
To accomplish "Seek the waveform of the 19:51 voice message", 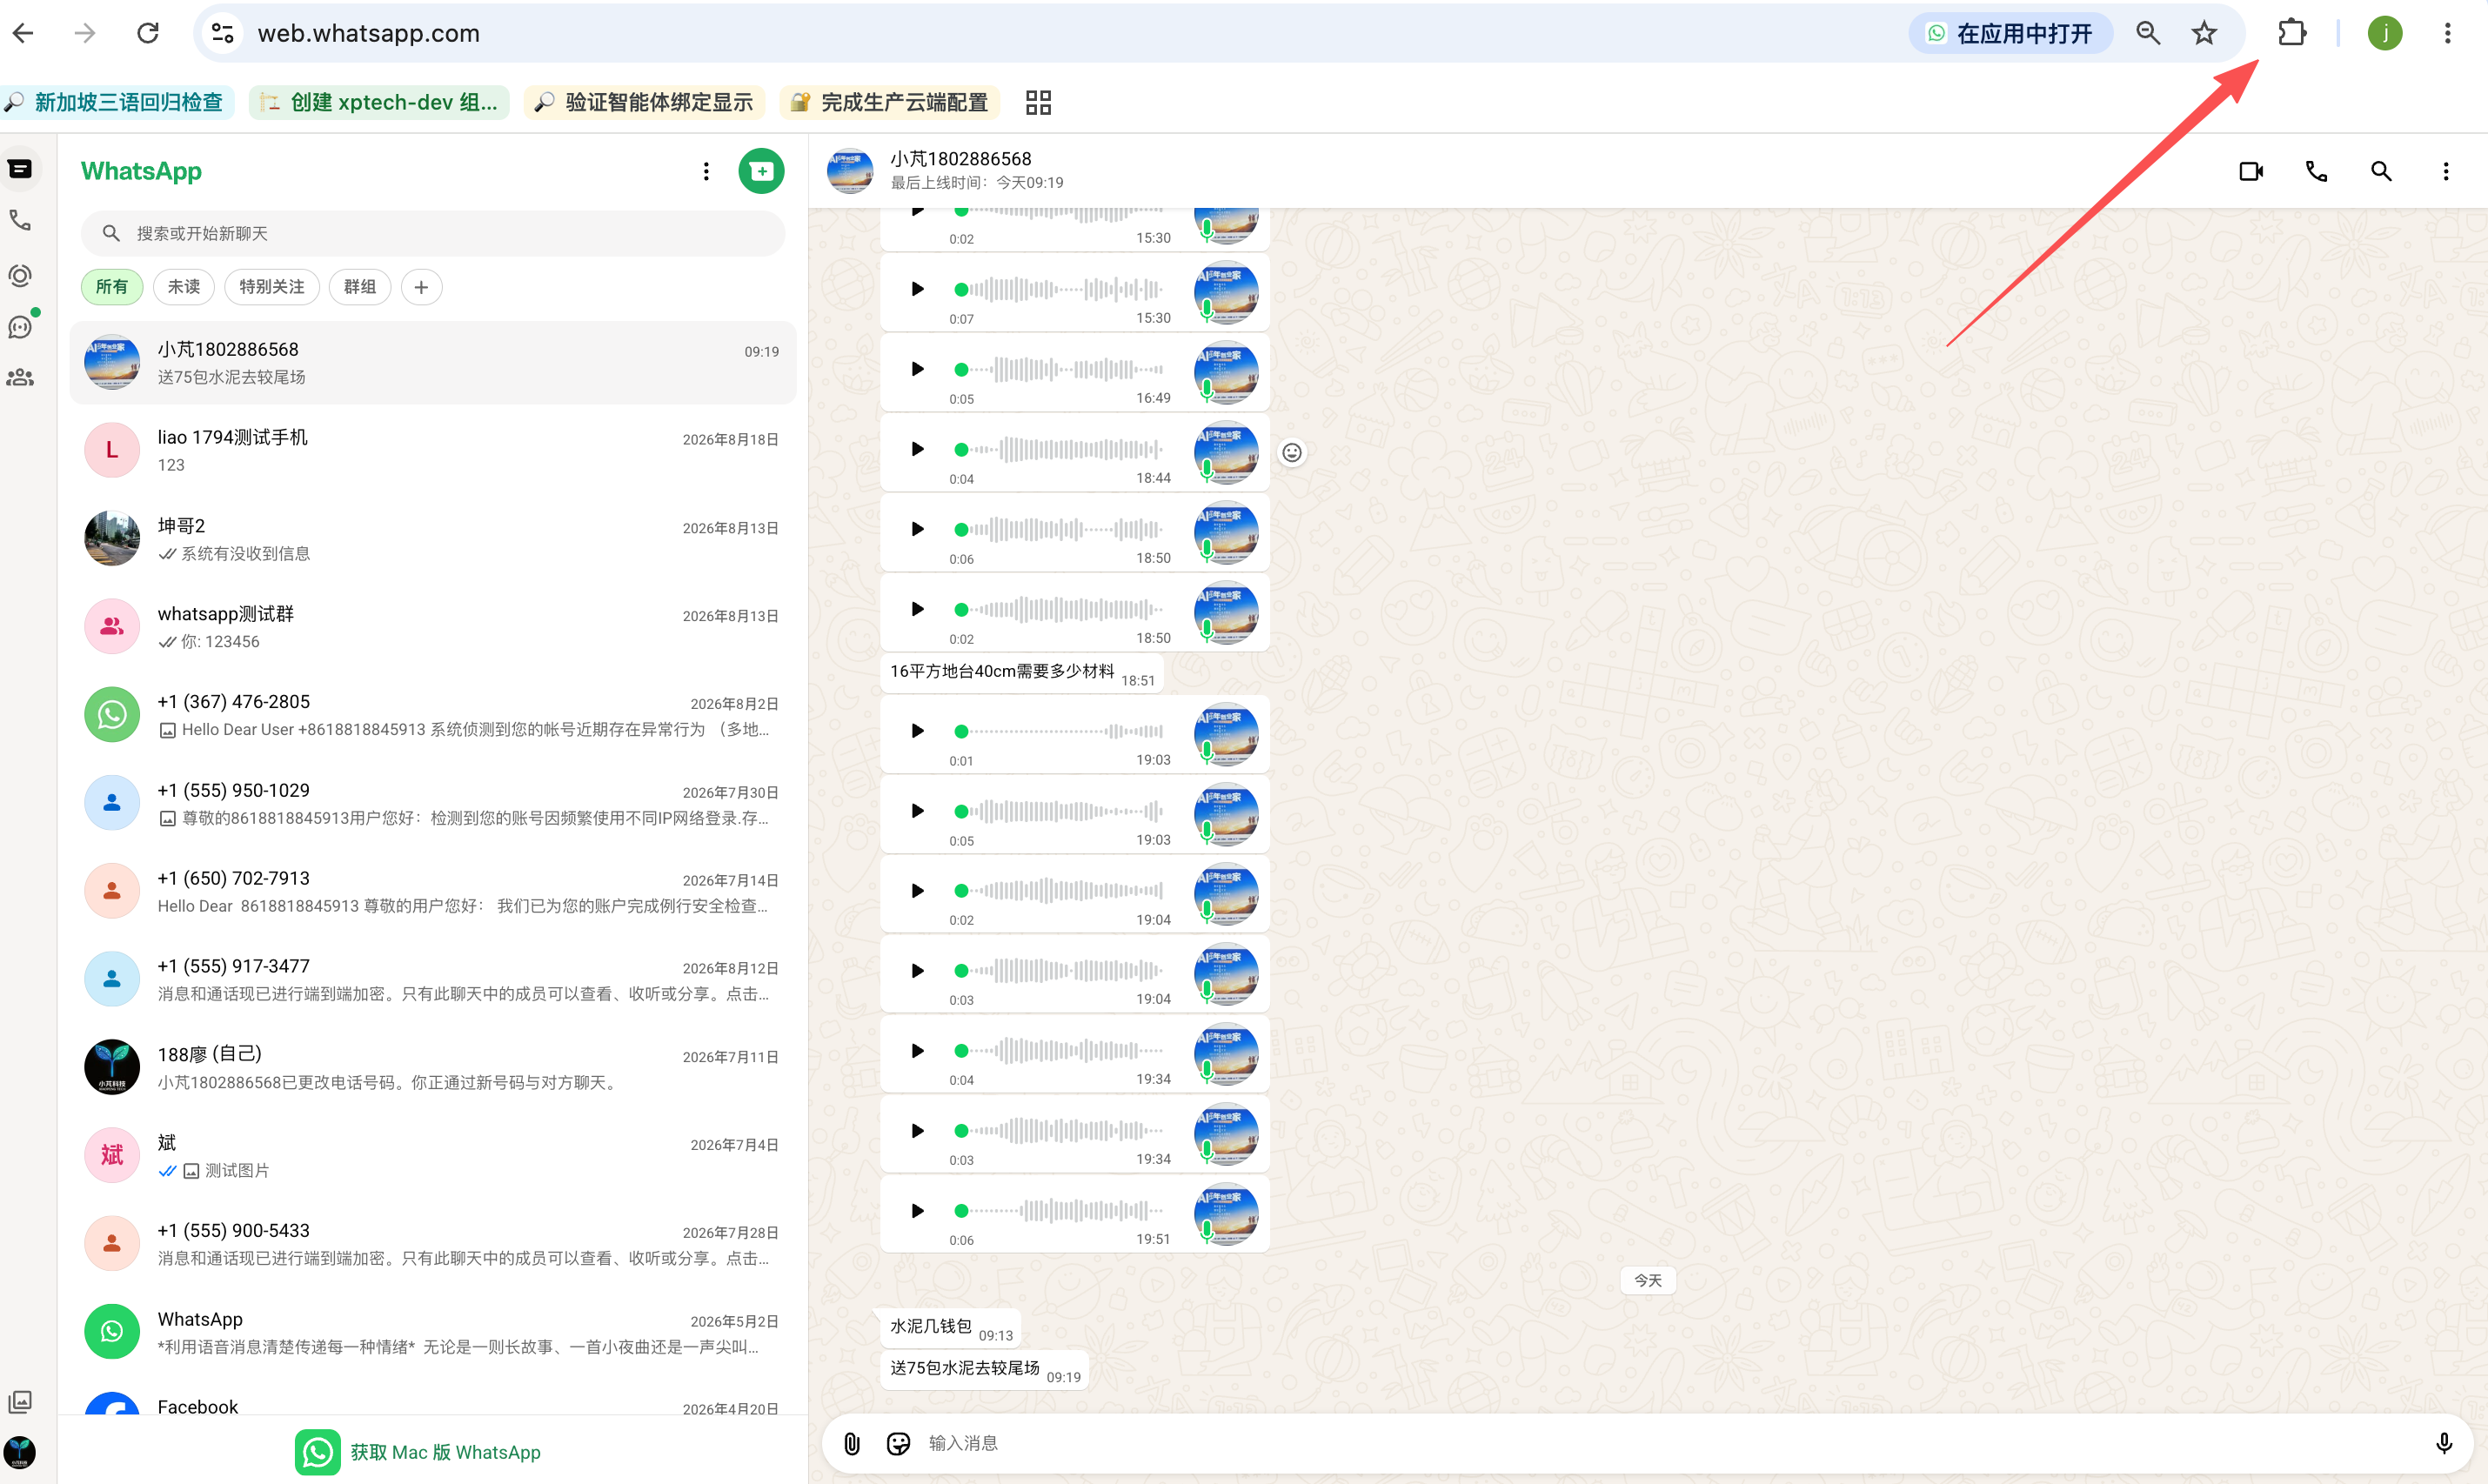I will pyautogui.click(x=1059, y=1211).
